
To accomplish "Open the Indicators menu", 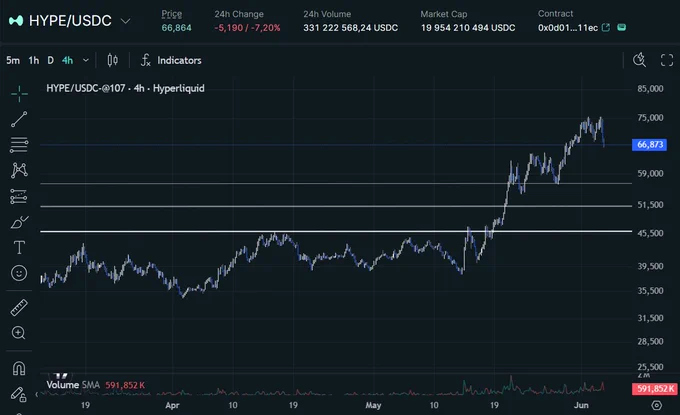I will coord(179,60).
